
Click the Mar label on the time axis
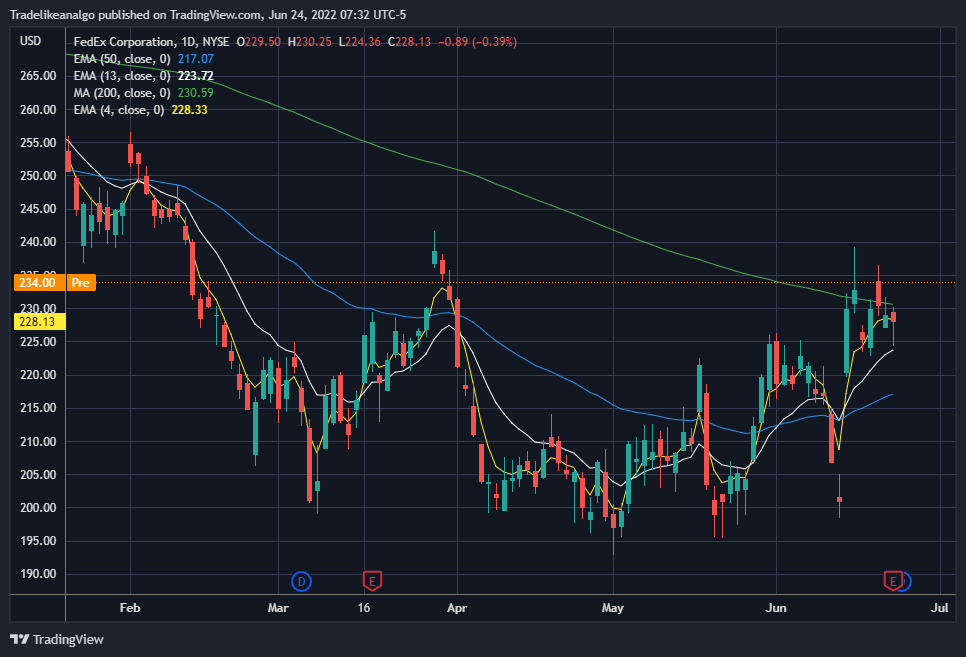point(278,608)
